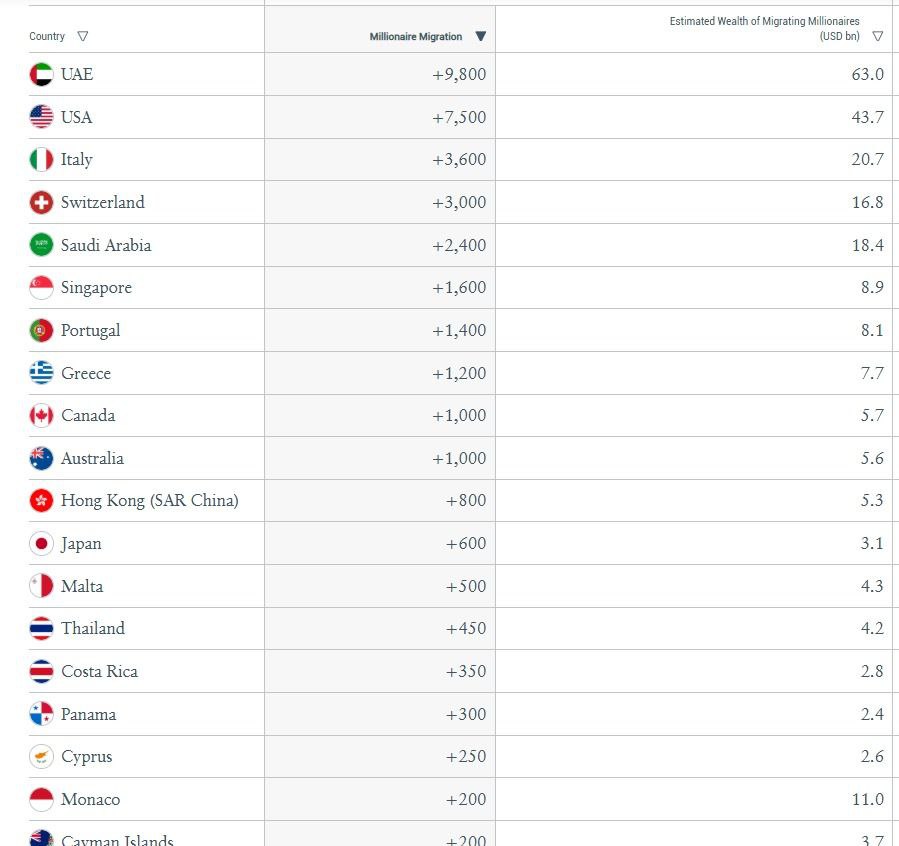Click the Saudi Arabia flag icon

(41, 245)
